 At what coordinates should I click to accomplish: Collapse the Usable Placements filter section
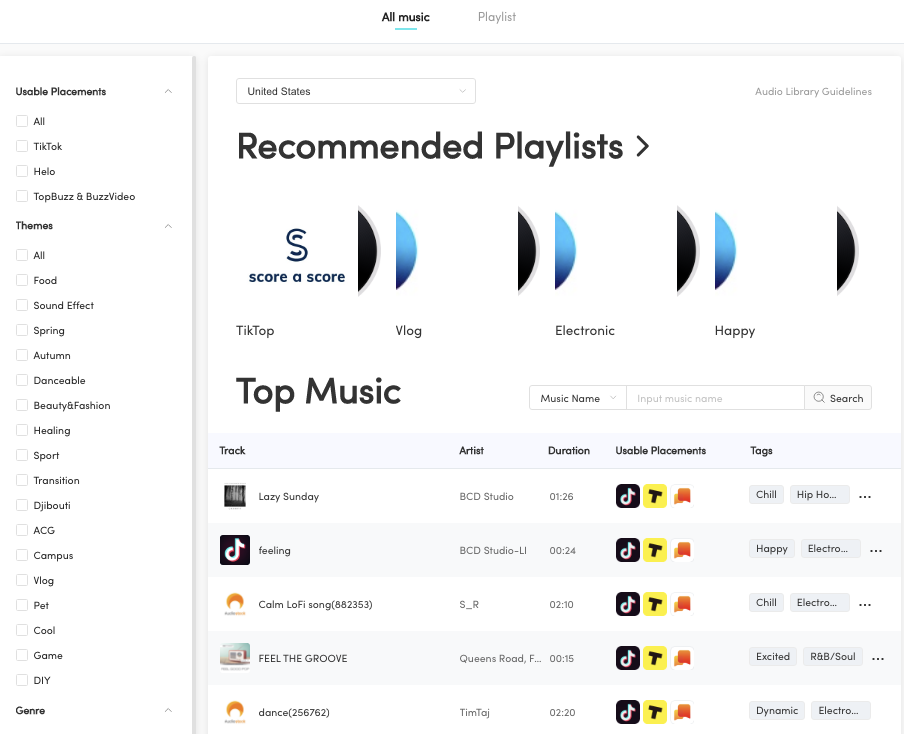pyautogui.click(x=168, y=91)
